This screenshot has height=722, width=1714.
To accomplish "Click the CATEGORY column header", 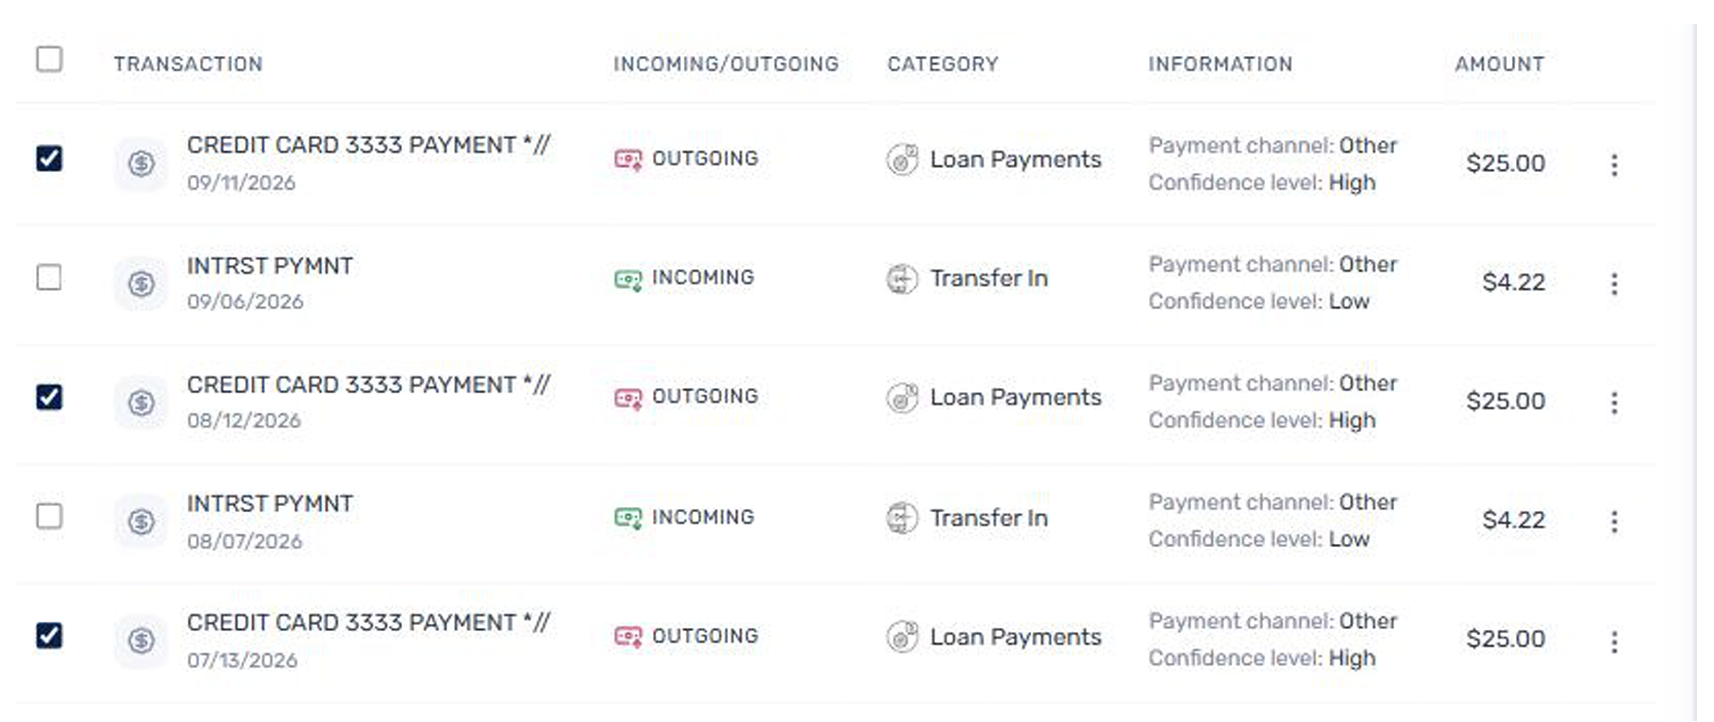I will 942,64.
